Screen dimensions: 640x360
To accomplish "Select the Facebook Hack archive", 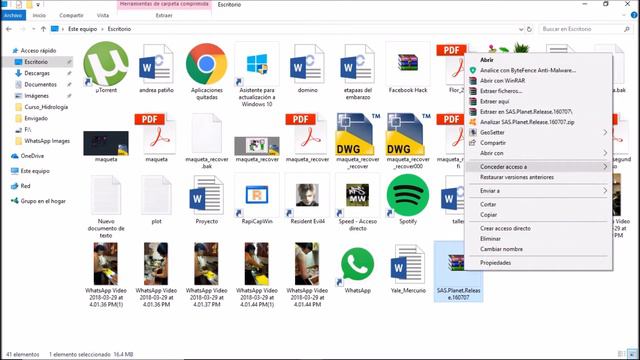I will 408,64.
